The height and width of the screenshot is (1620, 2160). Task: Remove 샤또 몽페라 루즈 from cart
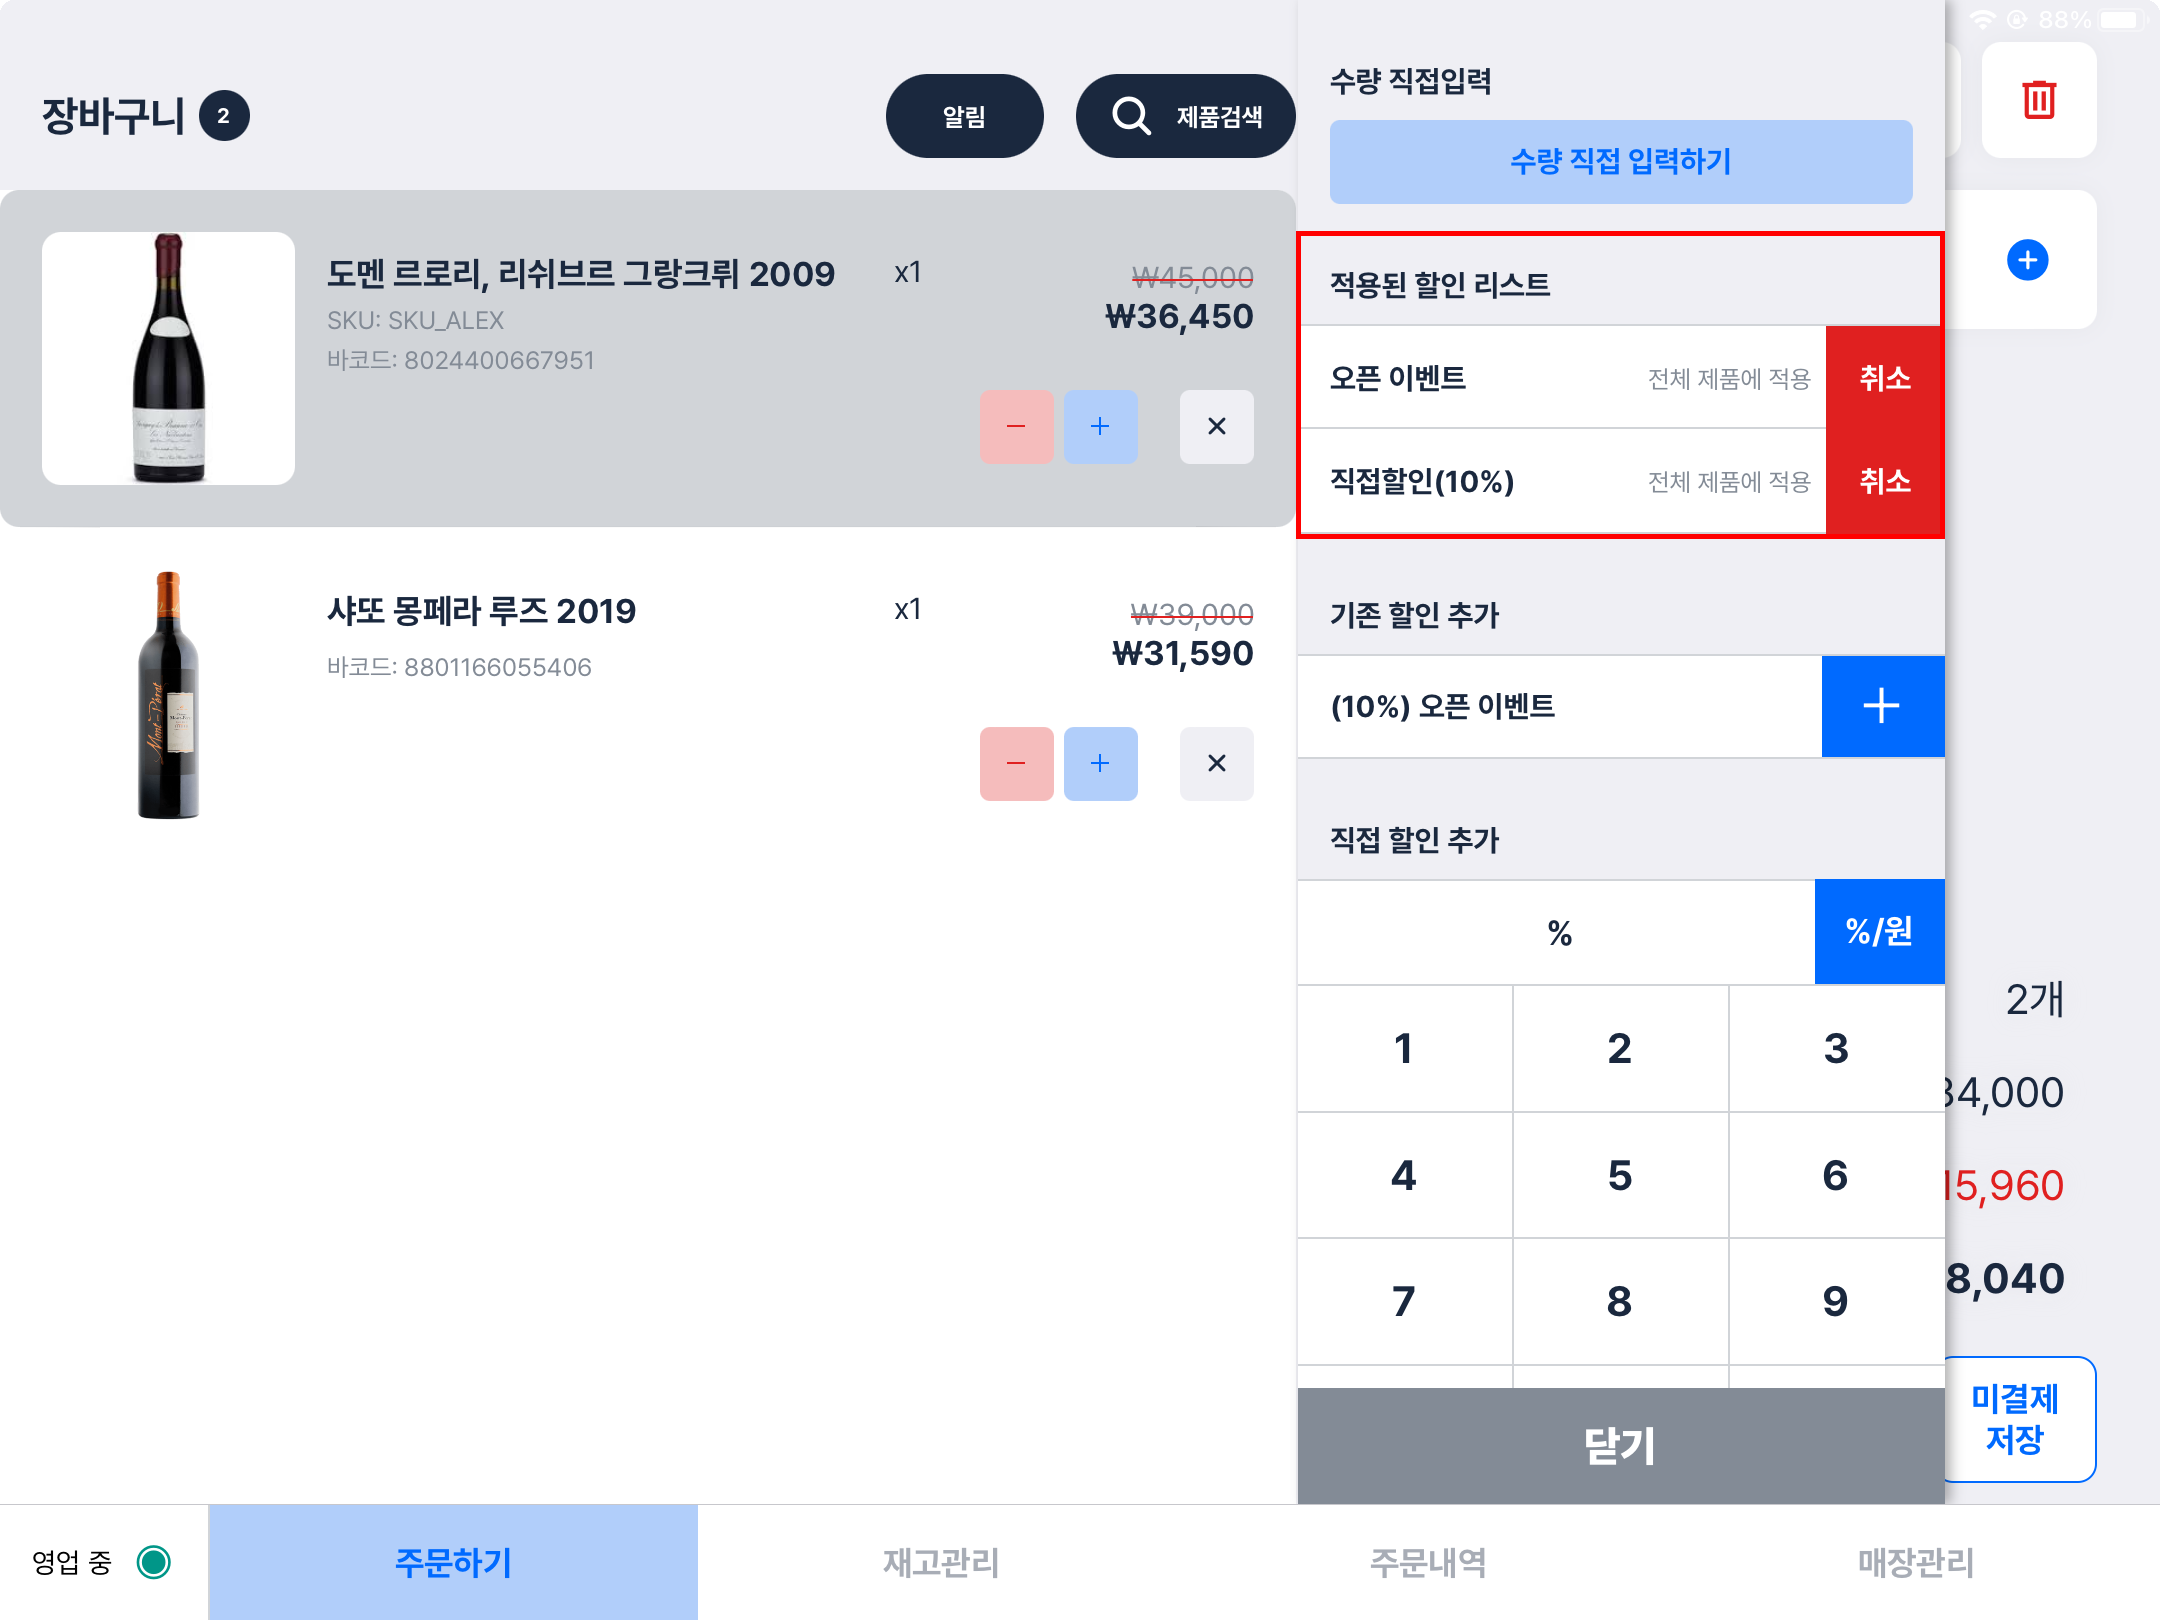pos(1216,764)
